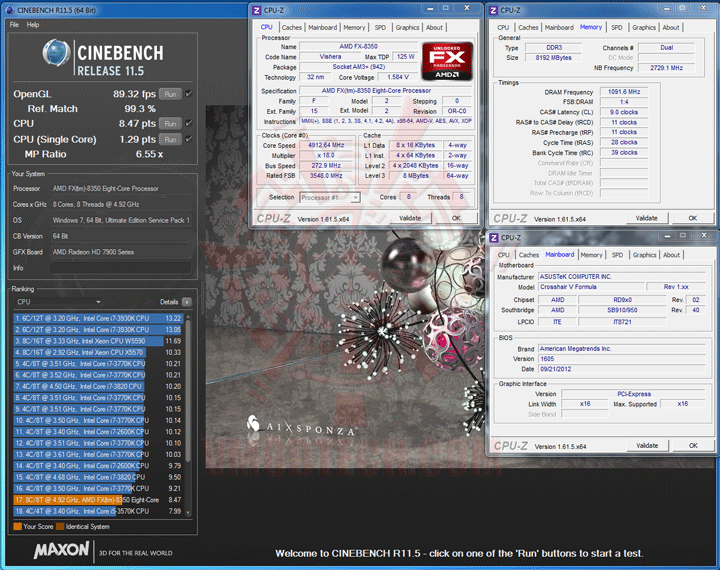Click the NB Frequency value 2729.1 MHz
Screen dimensions: 720x570
666,68
